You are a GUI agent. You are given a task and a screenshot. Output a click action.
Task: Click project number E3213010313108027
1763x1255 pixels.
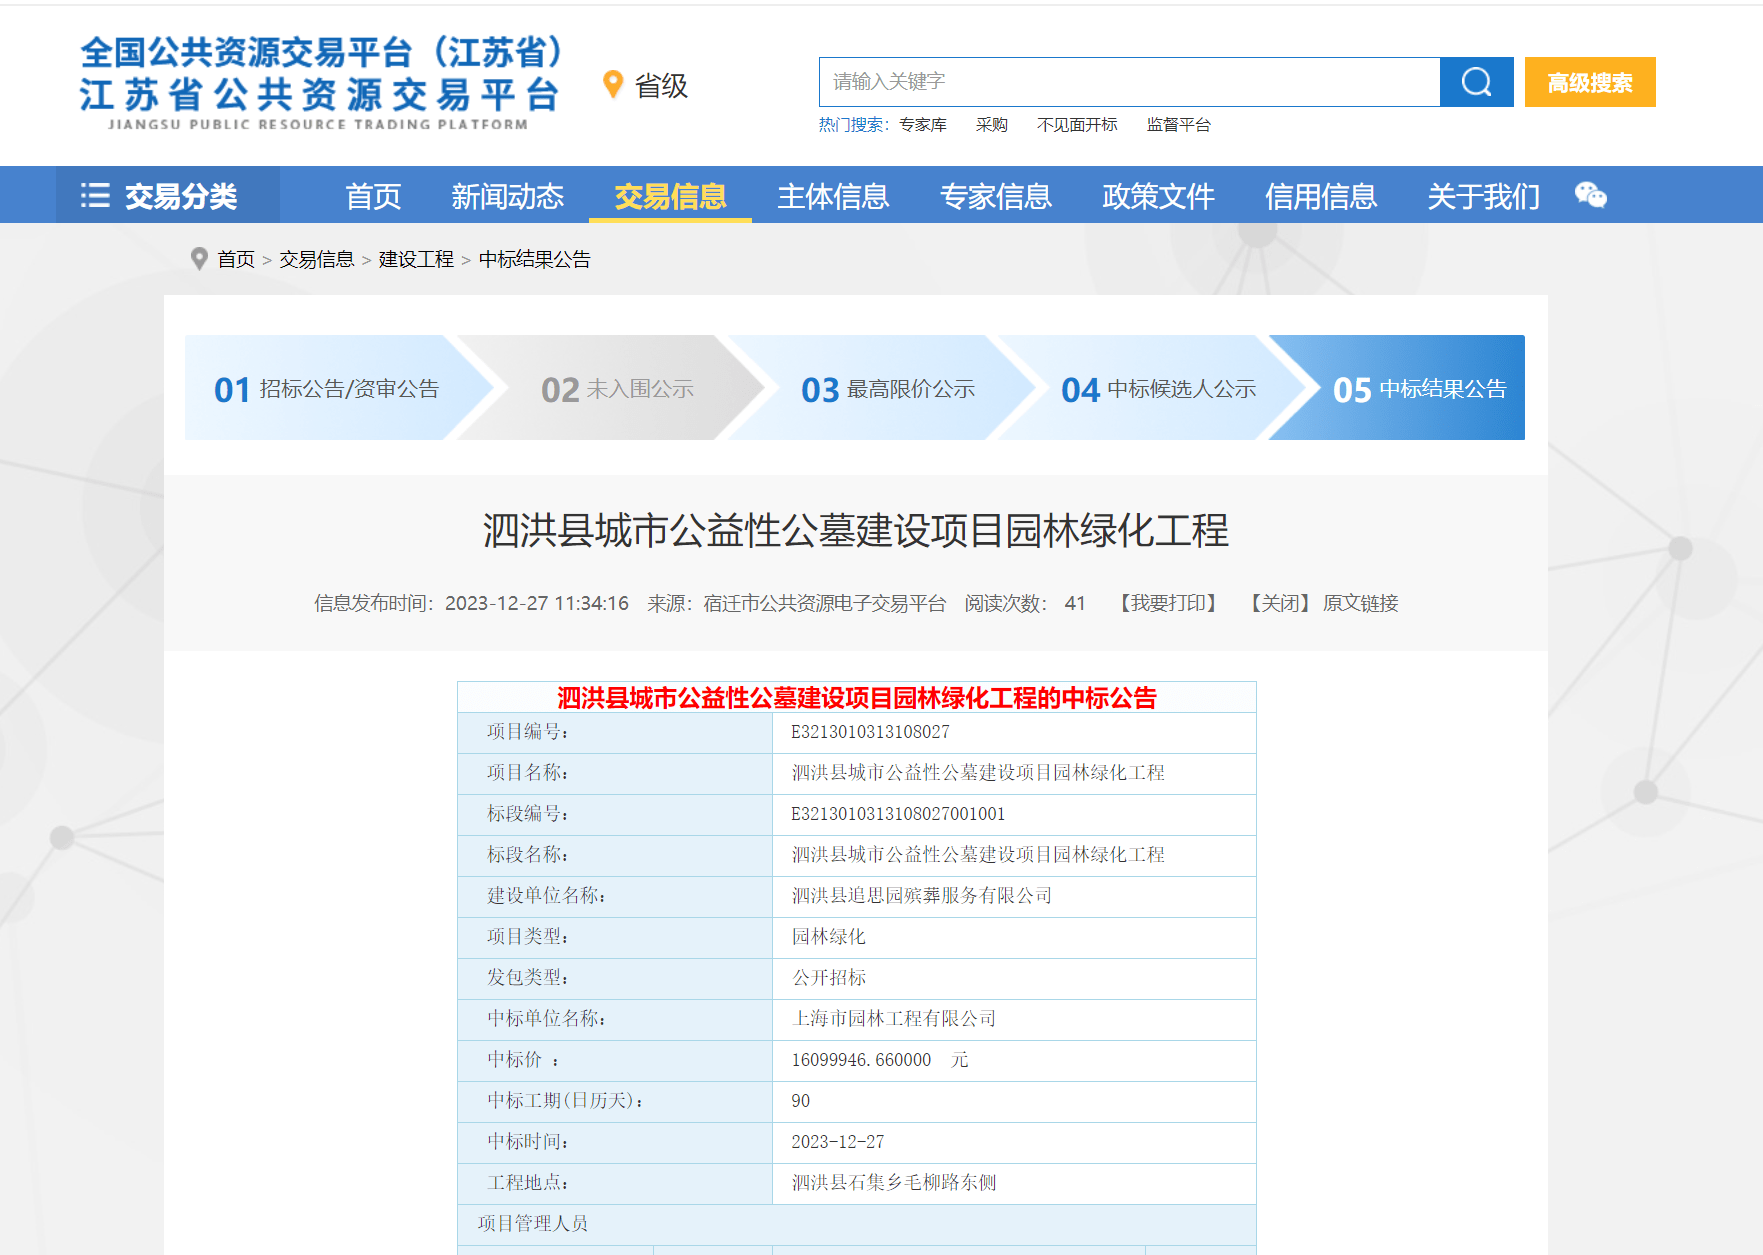tap(870, 732)
